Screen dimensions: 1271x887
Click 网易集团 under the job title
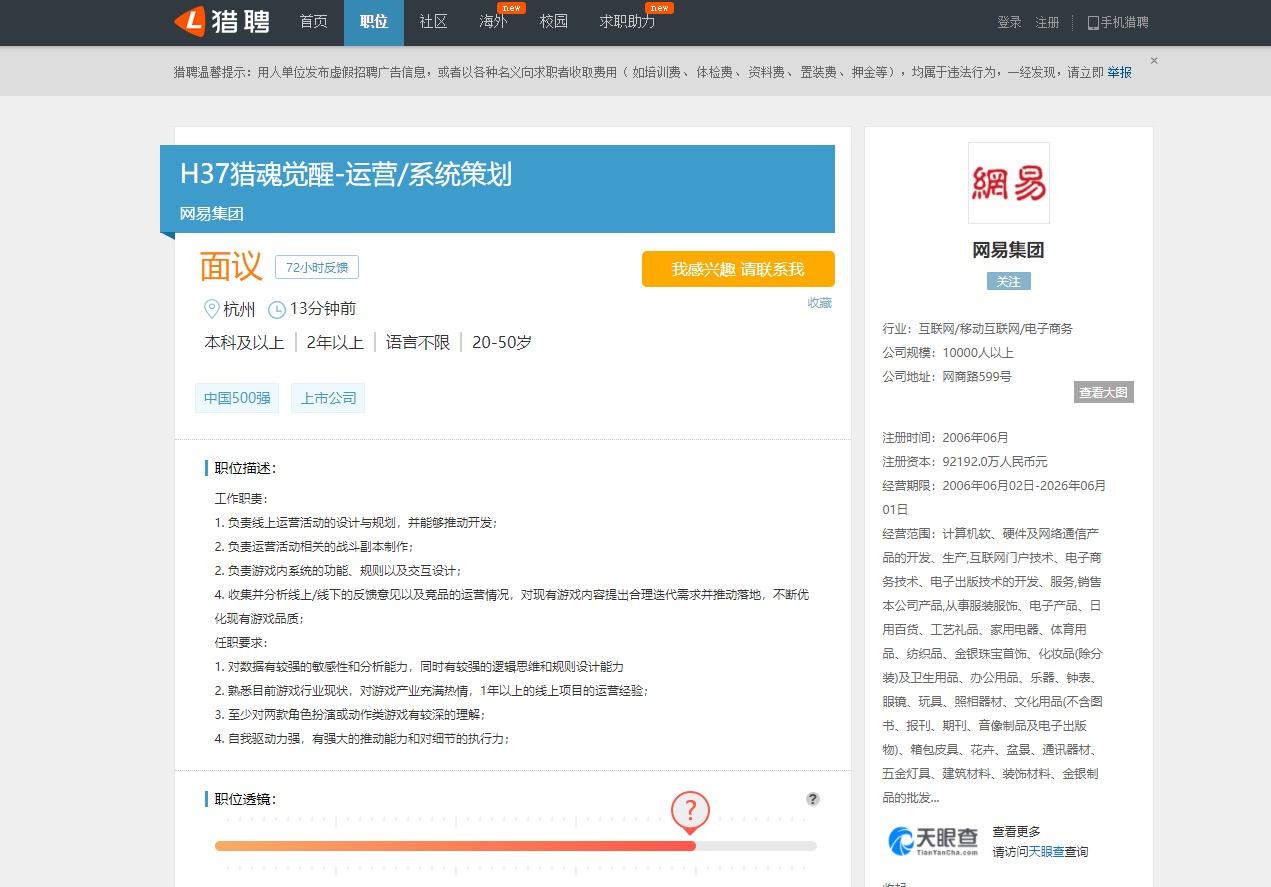(x=212, y=214)
